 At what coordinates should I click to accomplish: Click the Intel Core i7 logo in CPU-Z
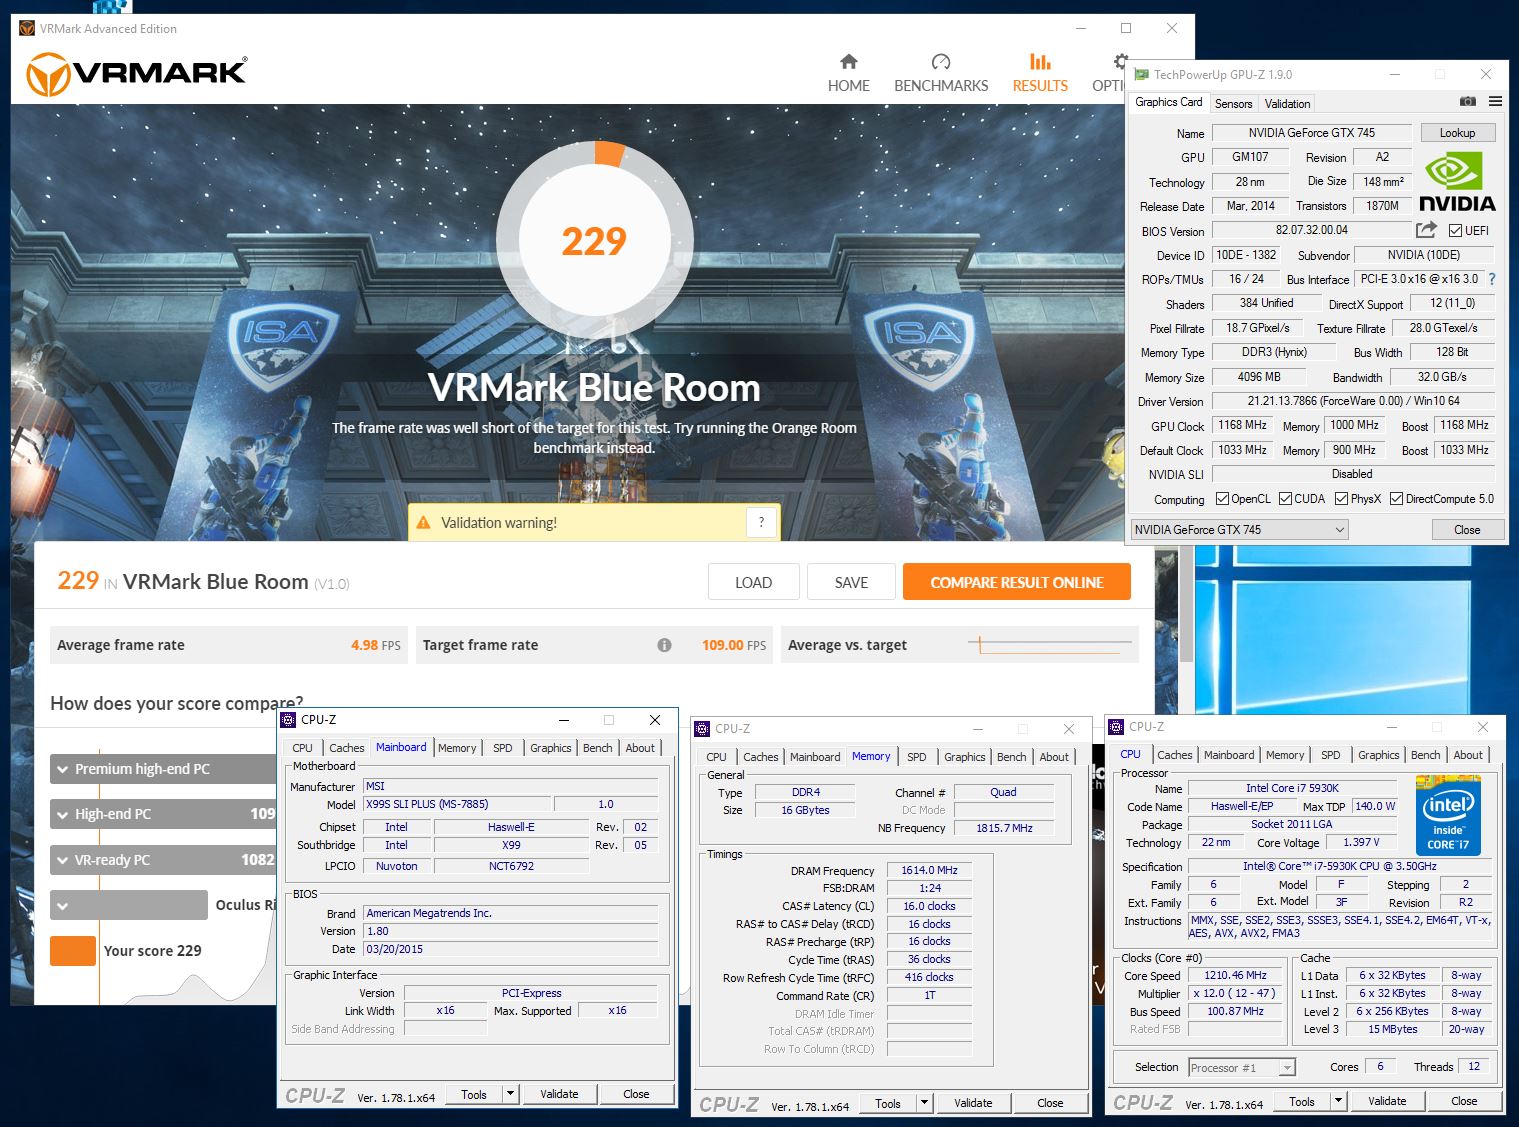(x=1448, y=814)
